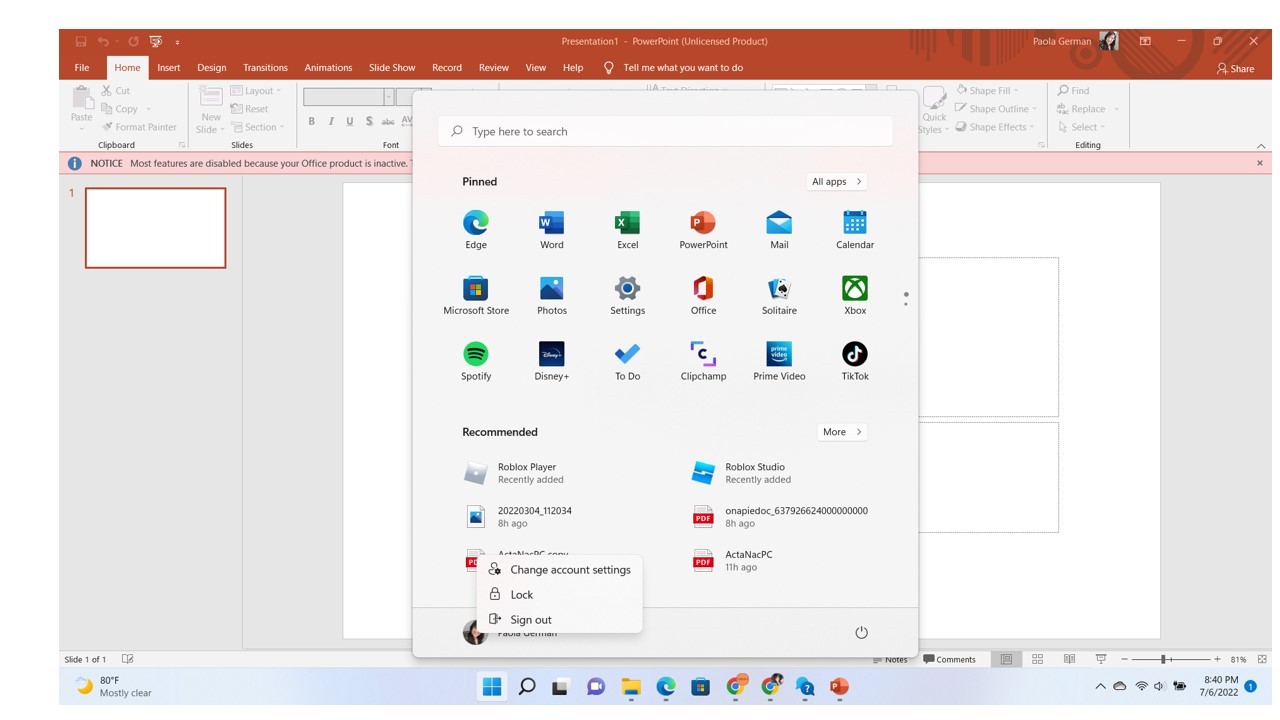Click the Share button in PowerPoint
The width and height of the screenshot is (1280, 720).
tap(1235, 68)
